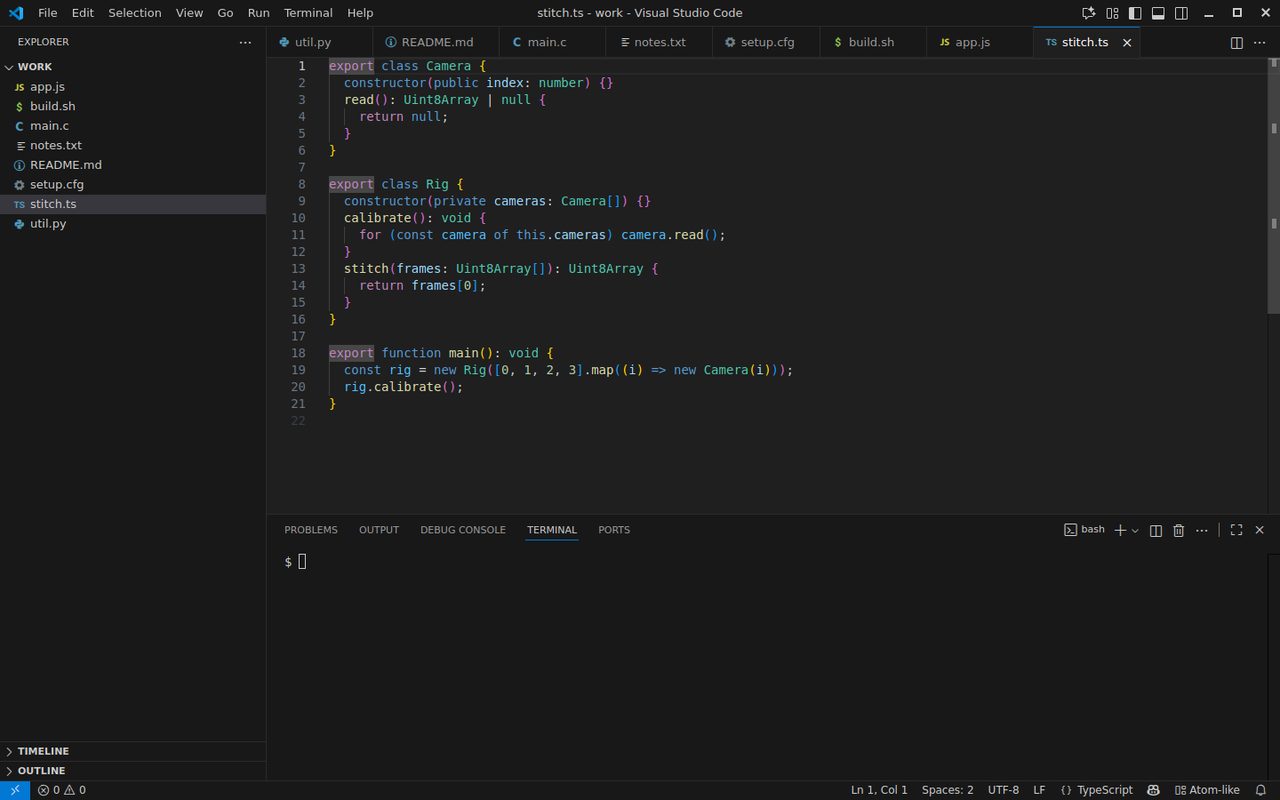This screenshot has height=800, width=1280.
Task: Open Copilot chat icon in title bar
Action: pos(1089,13)
